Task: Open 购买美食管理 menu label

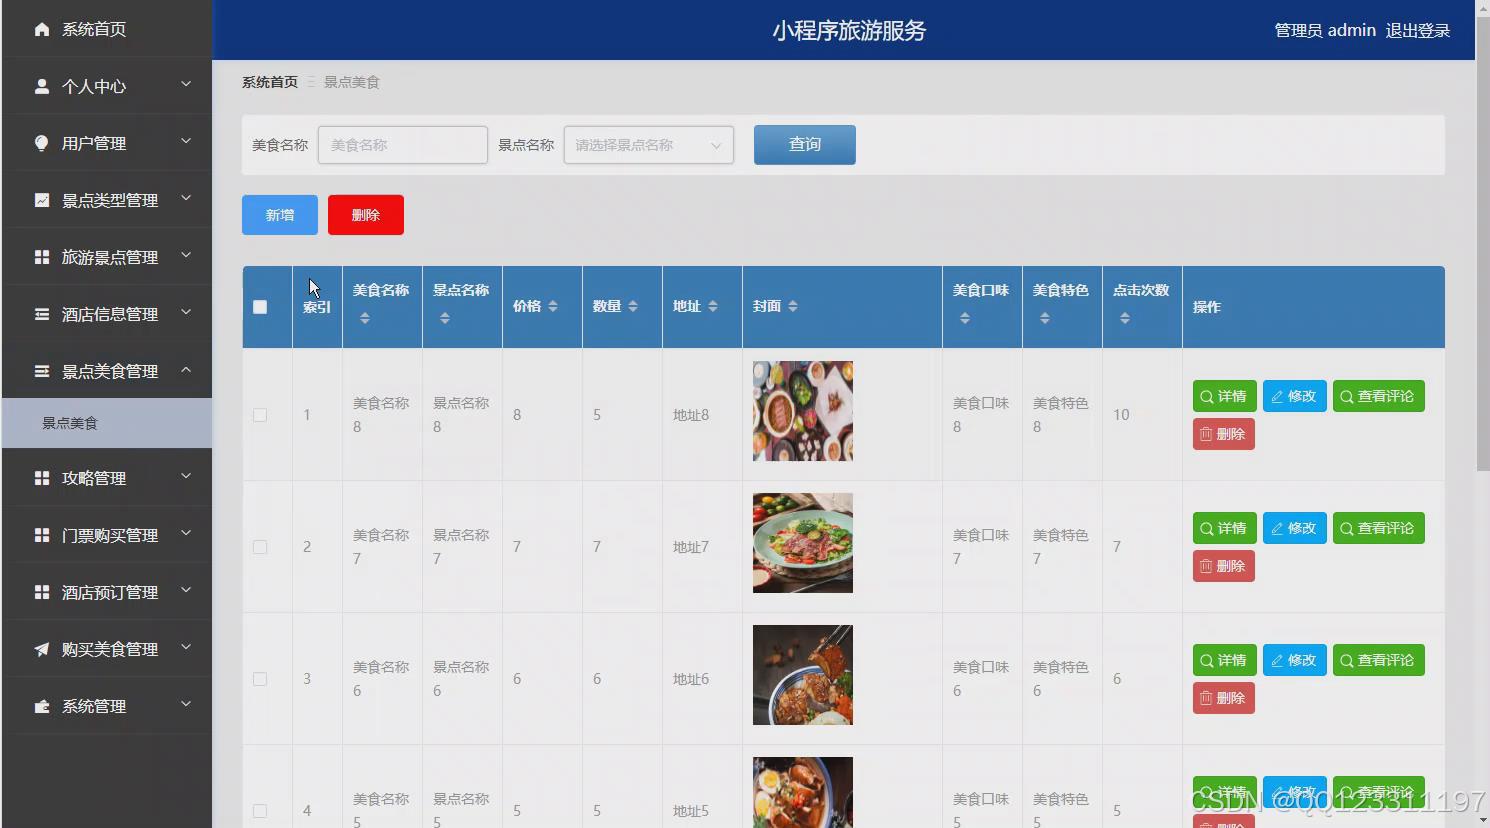Action: 110,649
